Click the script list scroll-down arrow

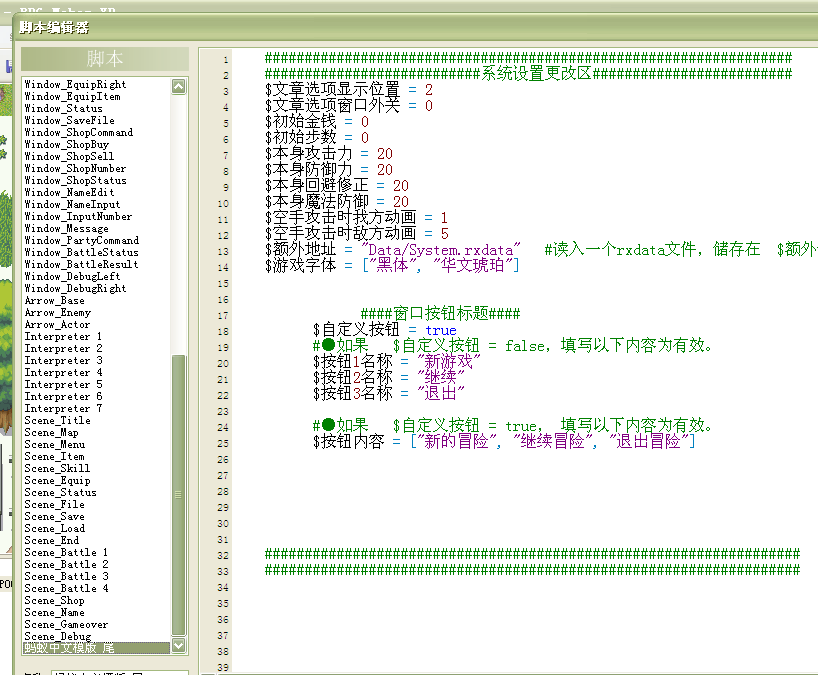pos(178,646)
